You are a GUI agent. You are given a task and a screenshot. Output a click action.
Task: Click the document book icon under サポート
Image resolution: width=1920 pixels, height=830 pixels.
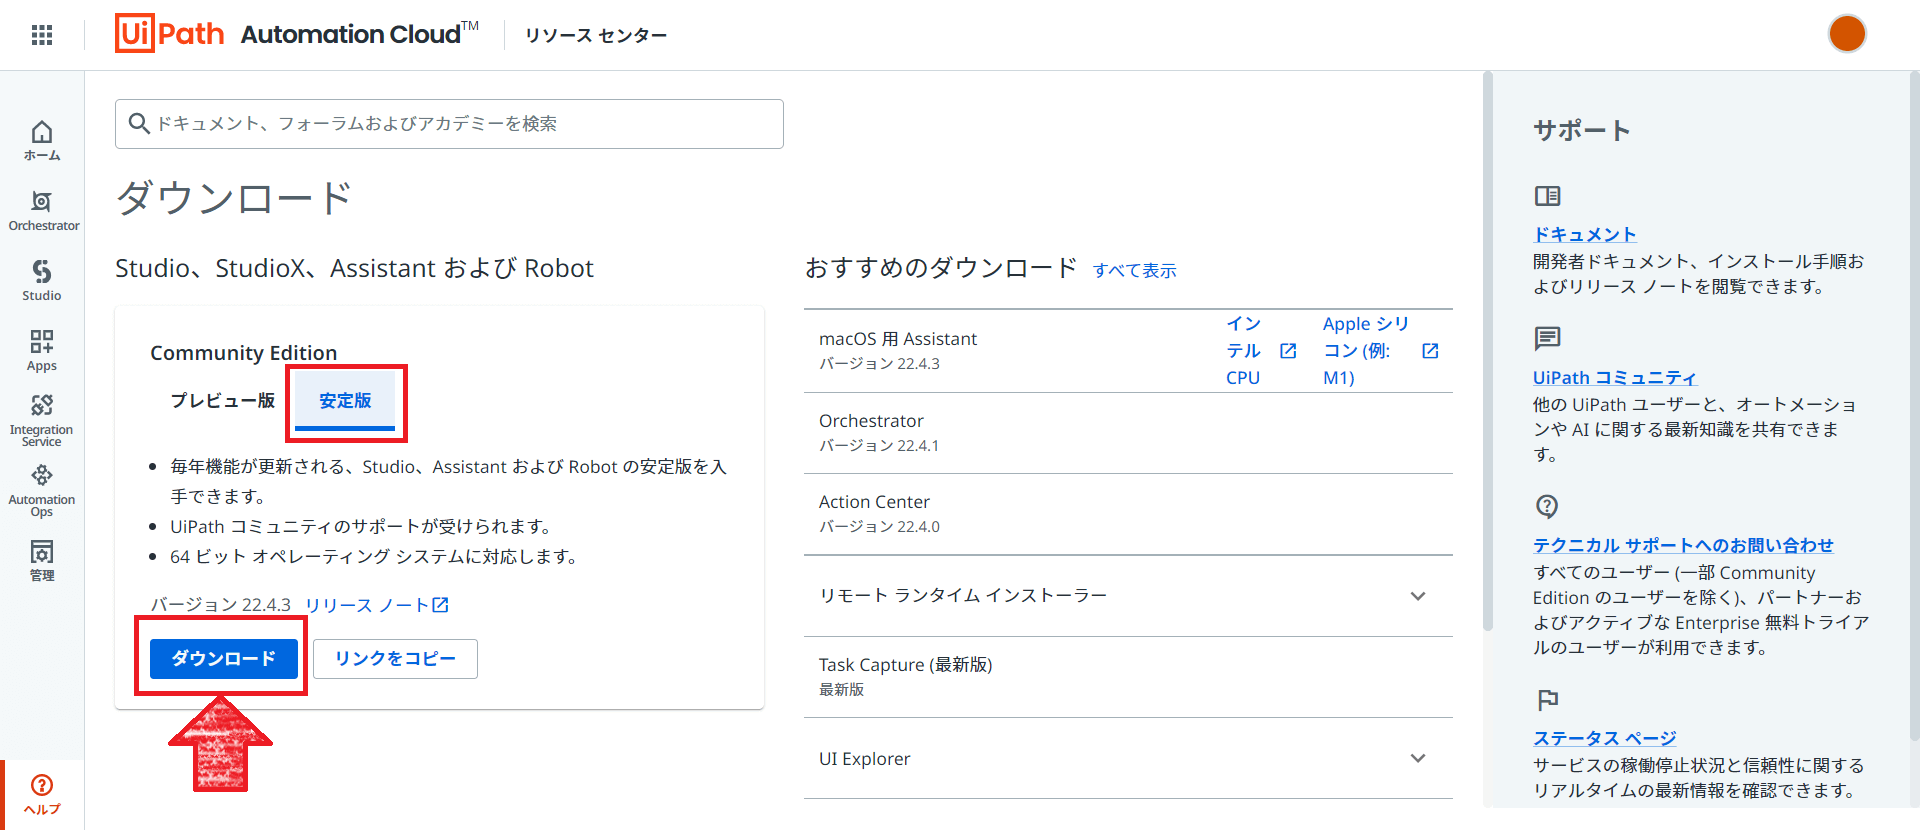click(1547, 196)
